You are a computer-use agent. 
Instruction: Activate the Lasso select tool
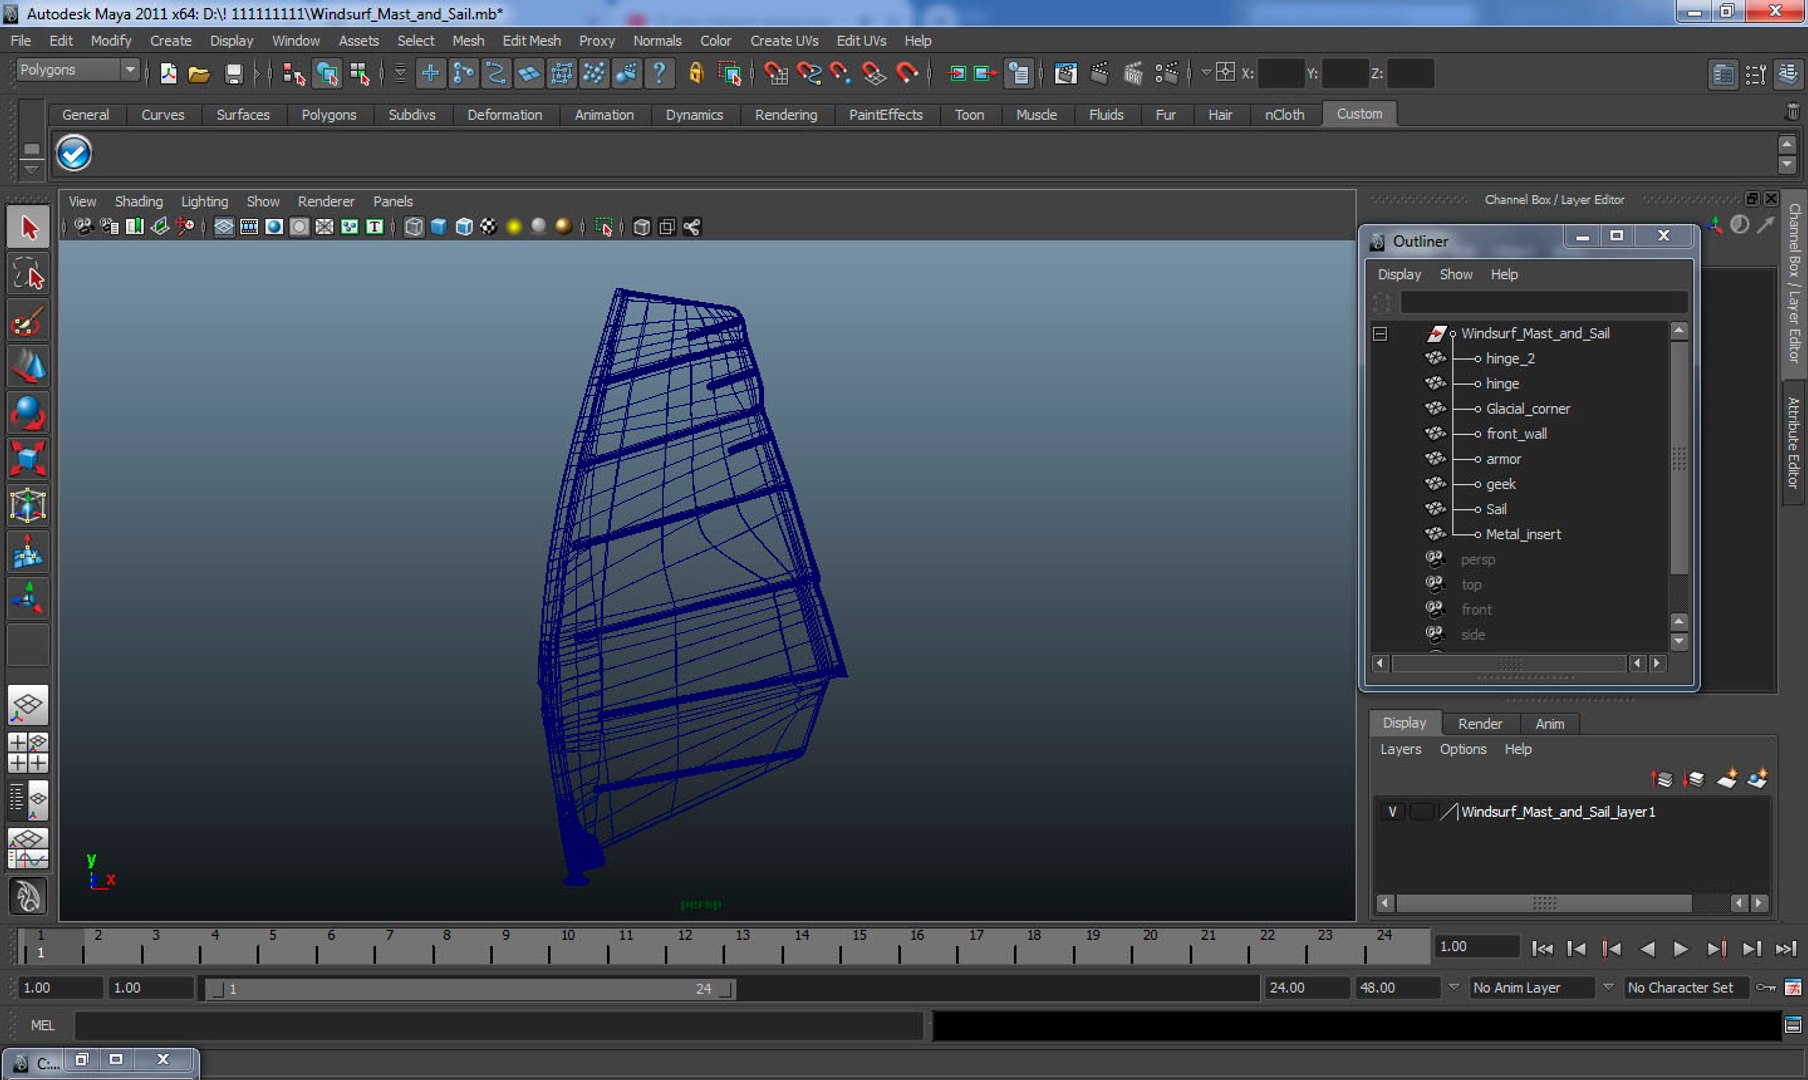28,274
